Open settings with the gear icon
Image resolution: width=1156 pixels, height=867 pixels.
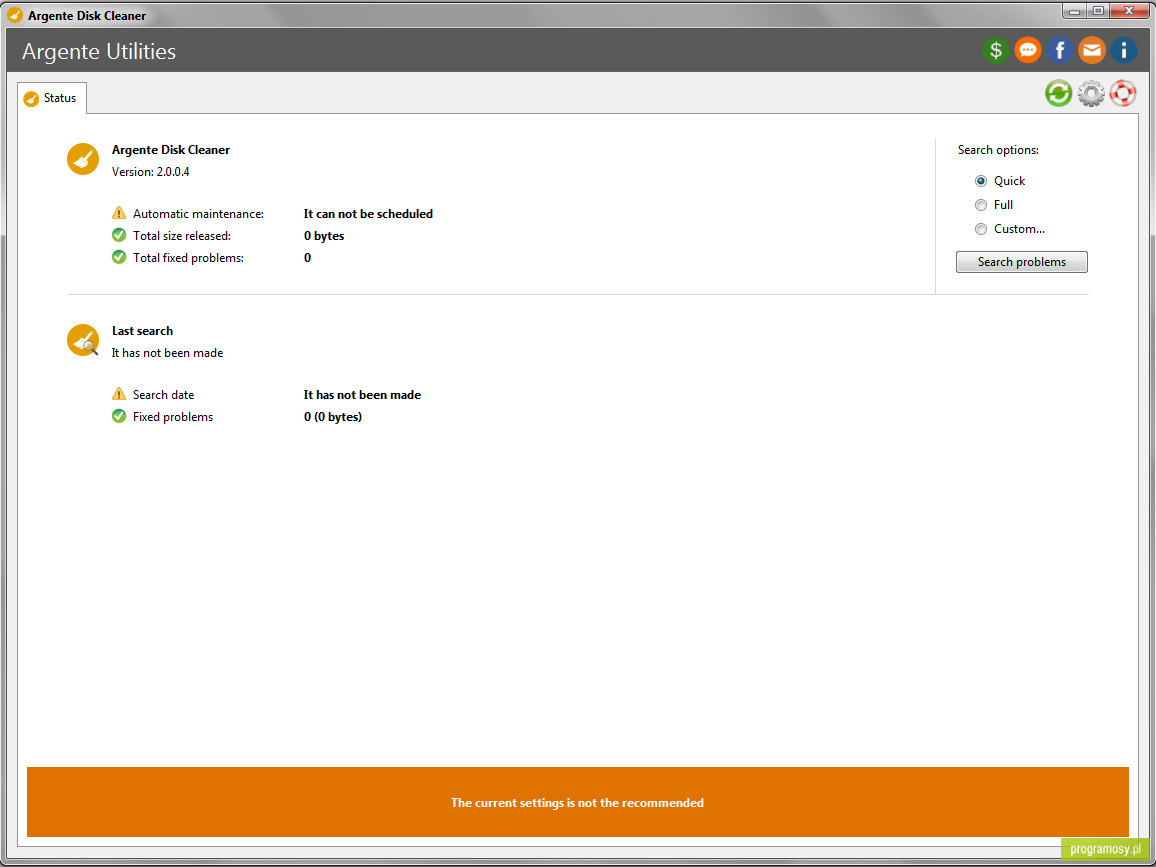pos(1091,94)
